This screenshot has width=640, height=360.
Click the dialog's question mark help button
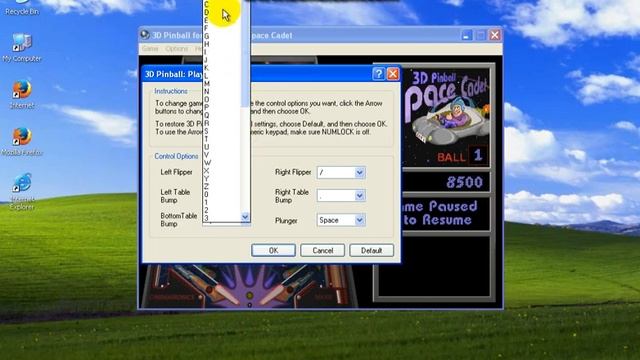(378, 74)
